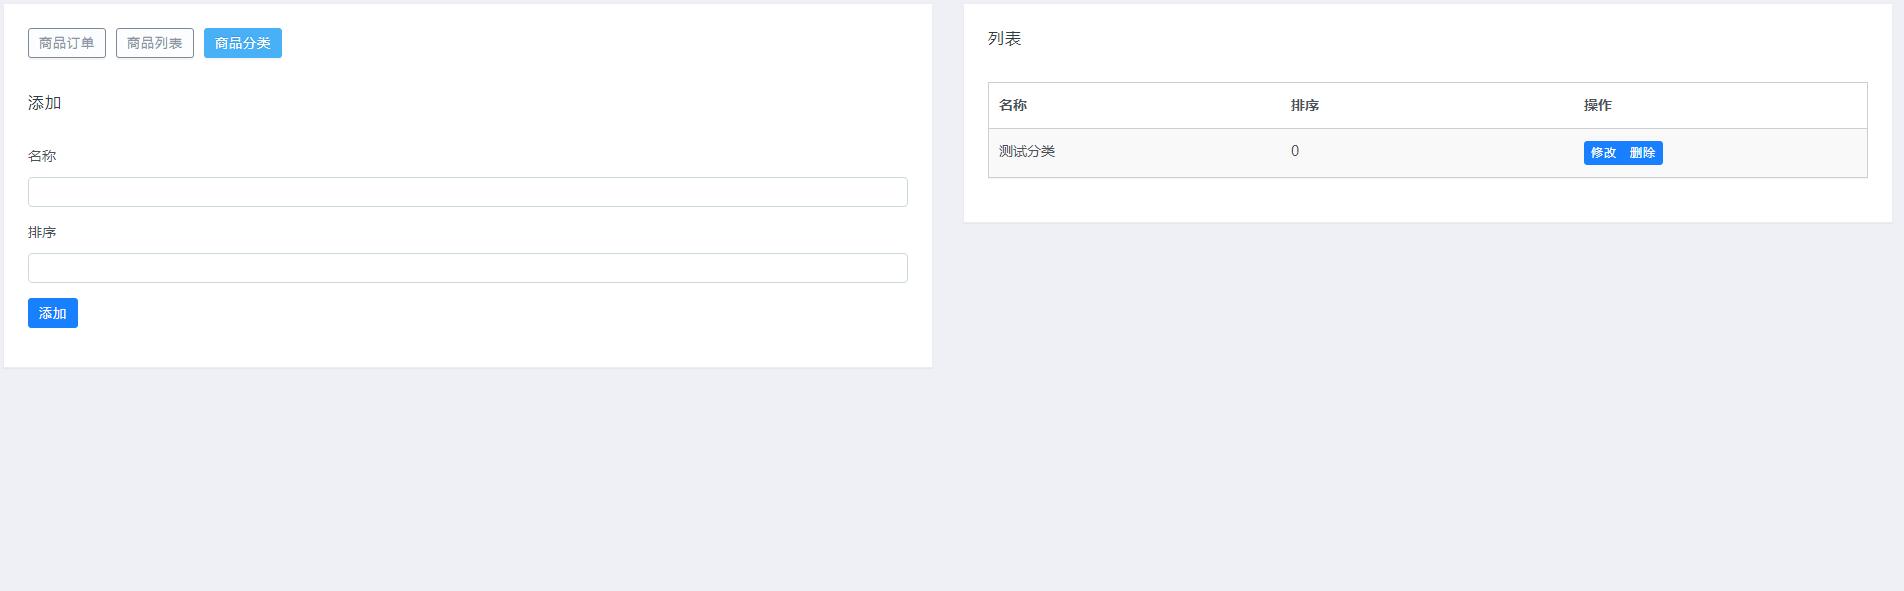
Task: Click the sort value 0 in table
Action: tap(1295, 152)
